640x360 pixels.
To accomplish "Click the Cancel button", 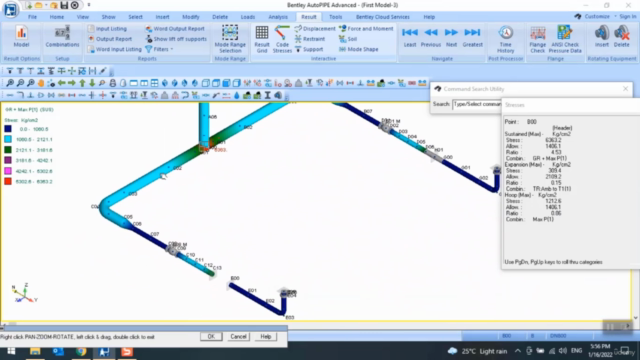I will pyautogui.click(x=238, y=337).
